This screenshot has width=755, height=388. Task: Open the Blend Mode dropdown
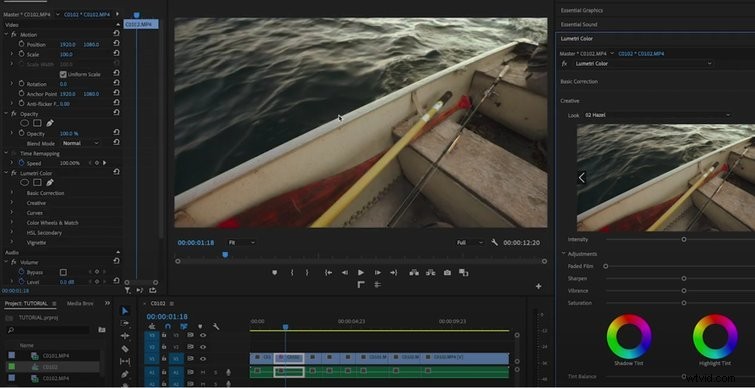click(x=81, y=143)
